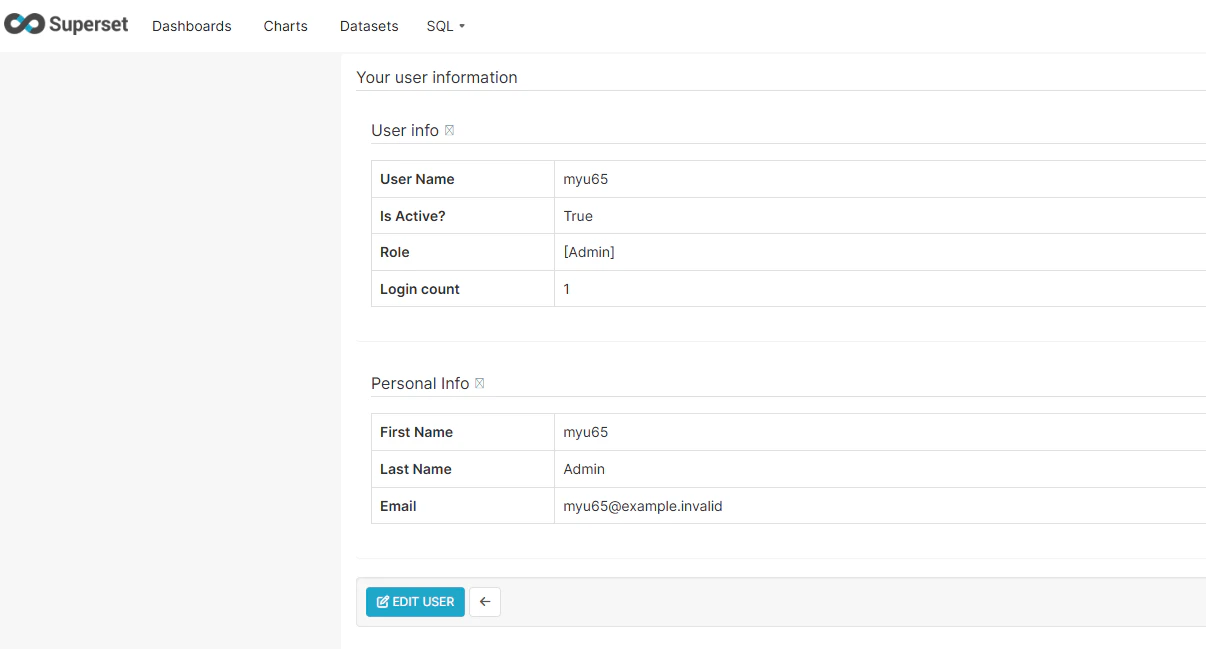The image size is (1206, 649).
Task: Select the login count value 1
Action: [567, 289]
